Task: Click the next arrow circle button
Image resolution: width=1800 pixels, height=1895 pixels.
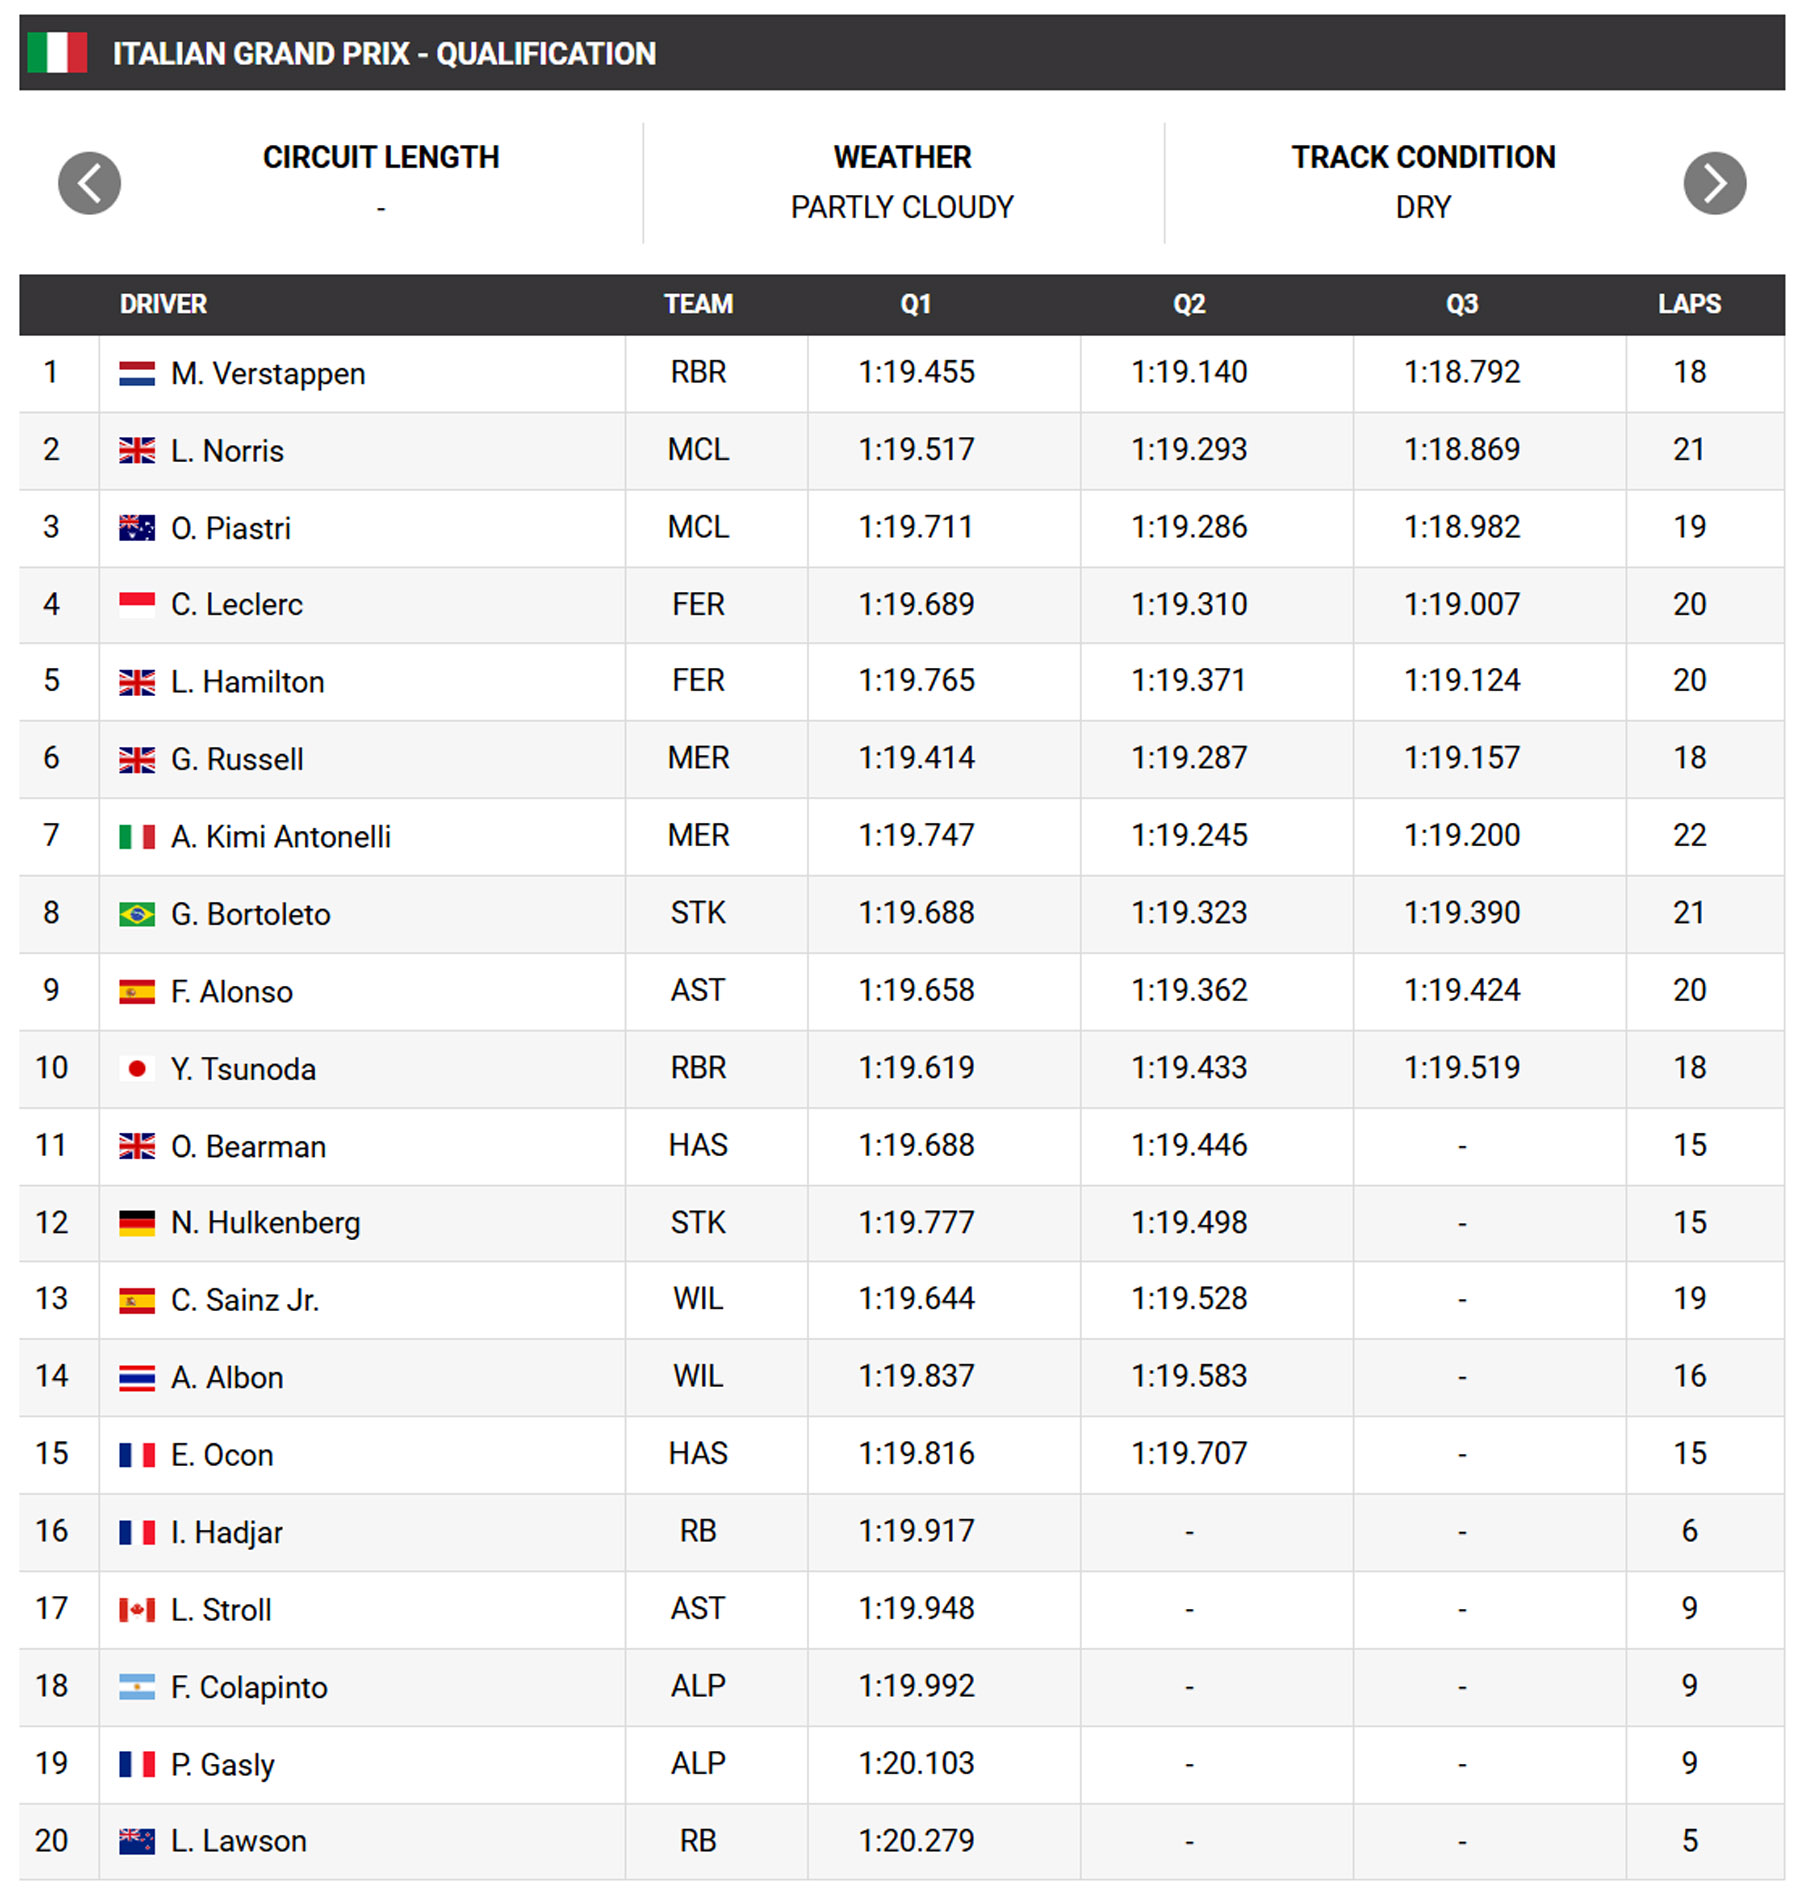Action: 1713,183
